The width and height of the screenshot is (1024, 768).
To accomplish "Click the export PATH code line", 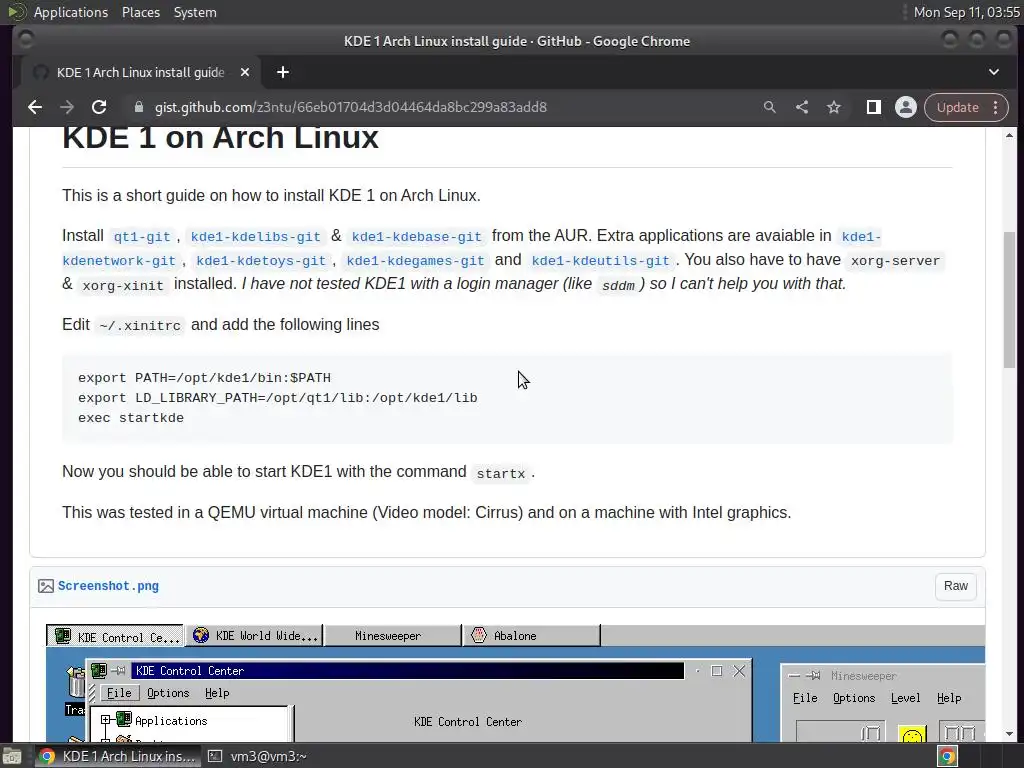I will (204, 378).
